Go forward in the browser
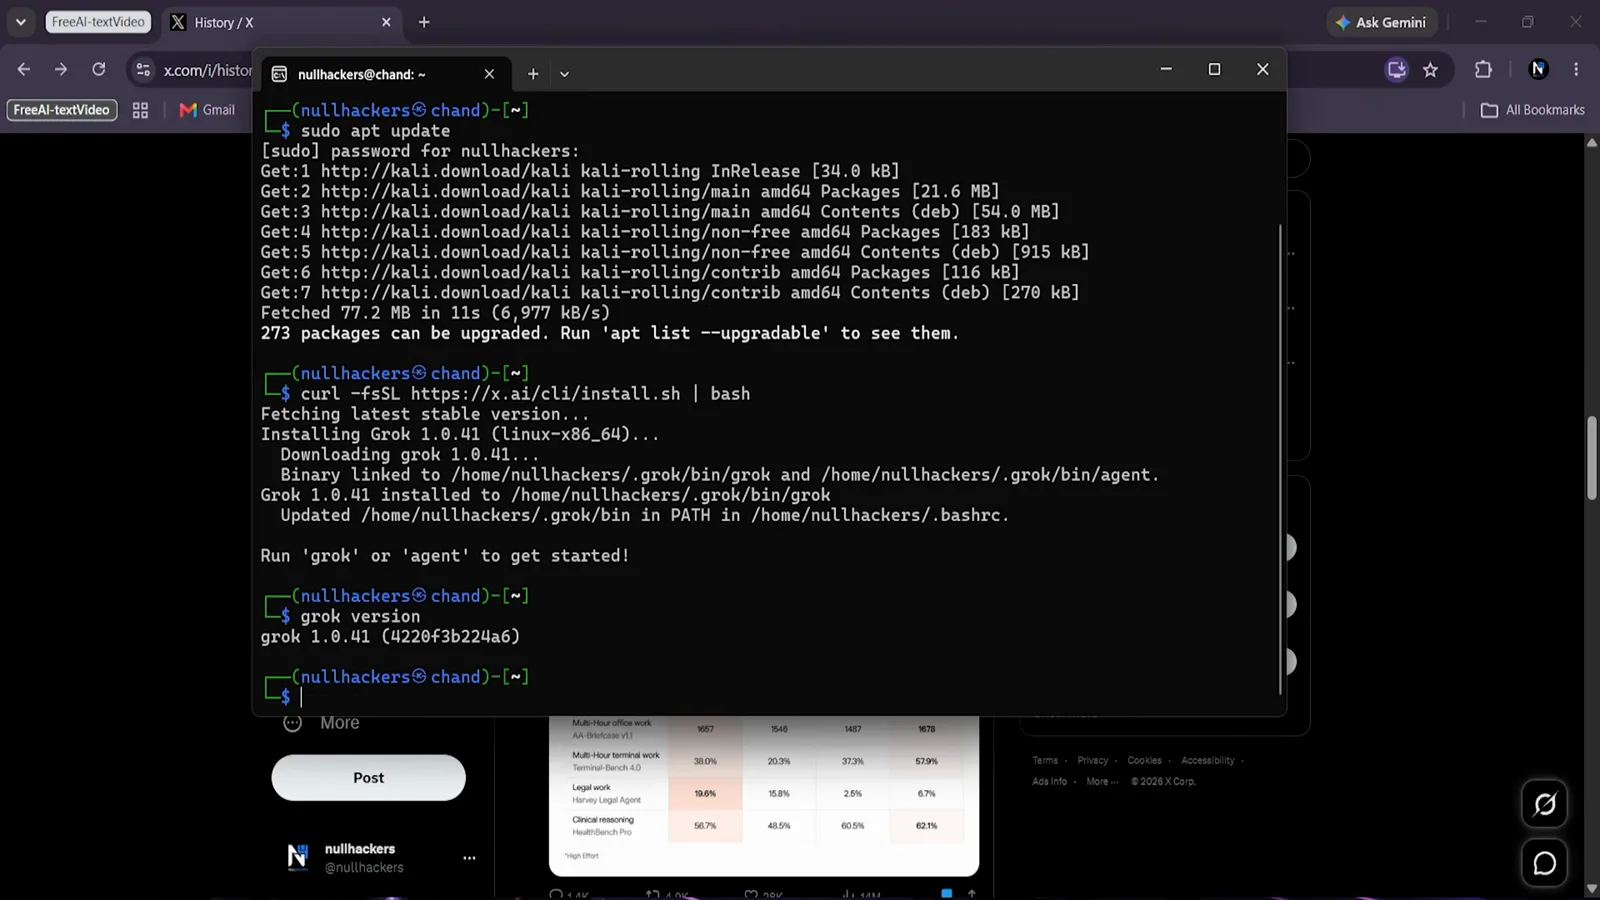The height and width of the screenshot is (900, 1600). [61, 69]
